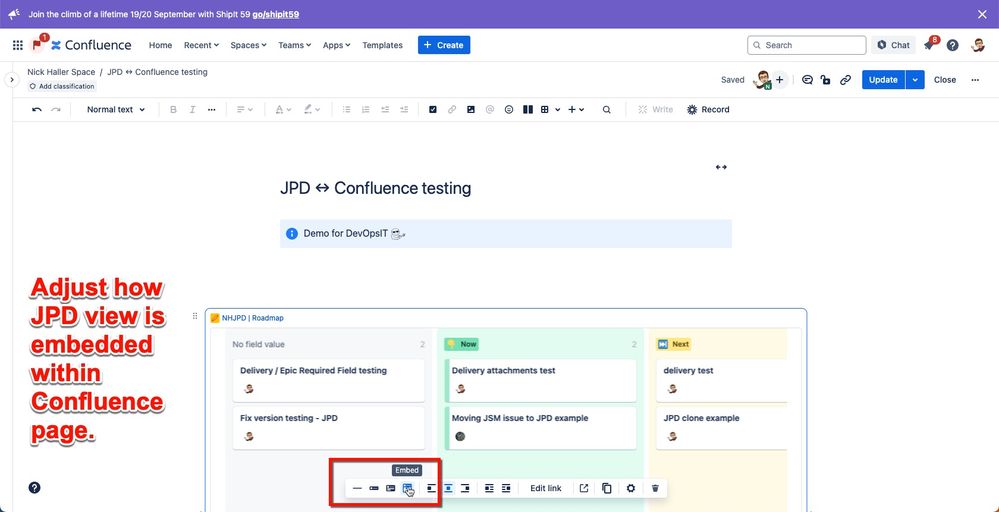Redo the last edit

[x=56, y=110]
